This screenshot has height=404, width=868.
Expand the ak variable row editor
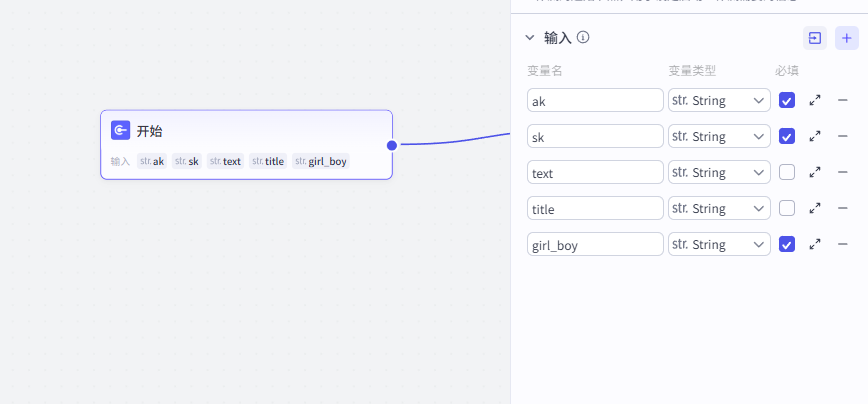[x=815, y=100]
